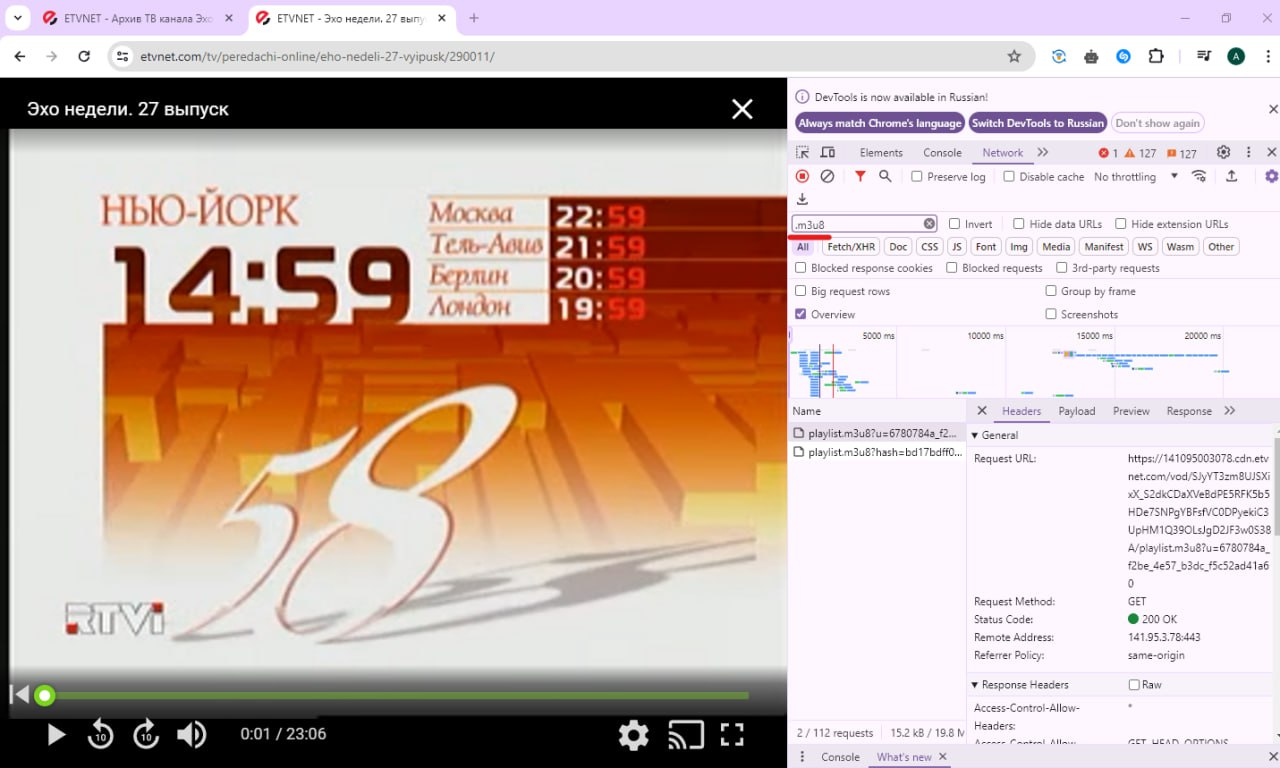Filter requests by Media type
The image size is (1280, 768).
click(x=1056, y=247)
